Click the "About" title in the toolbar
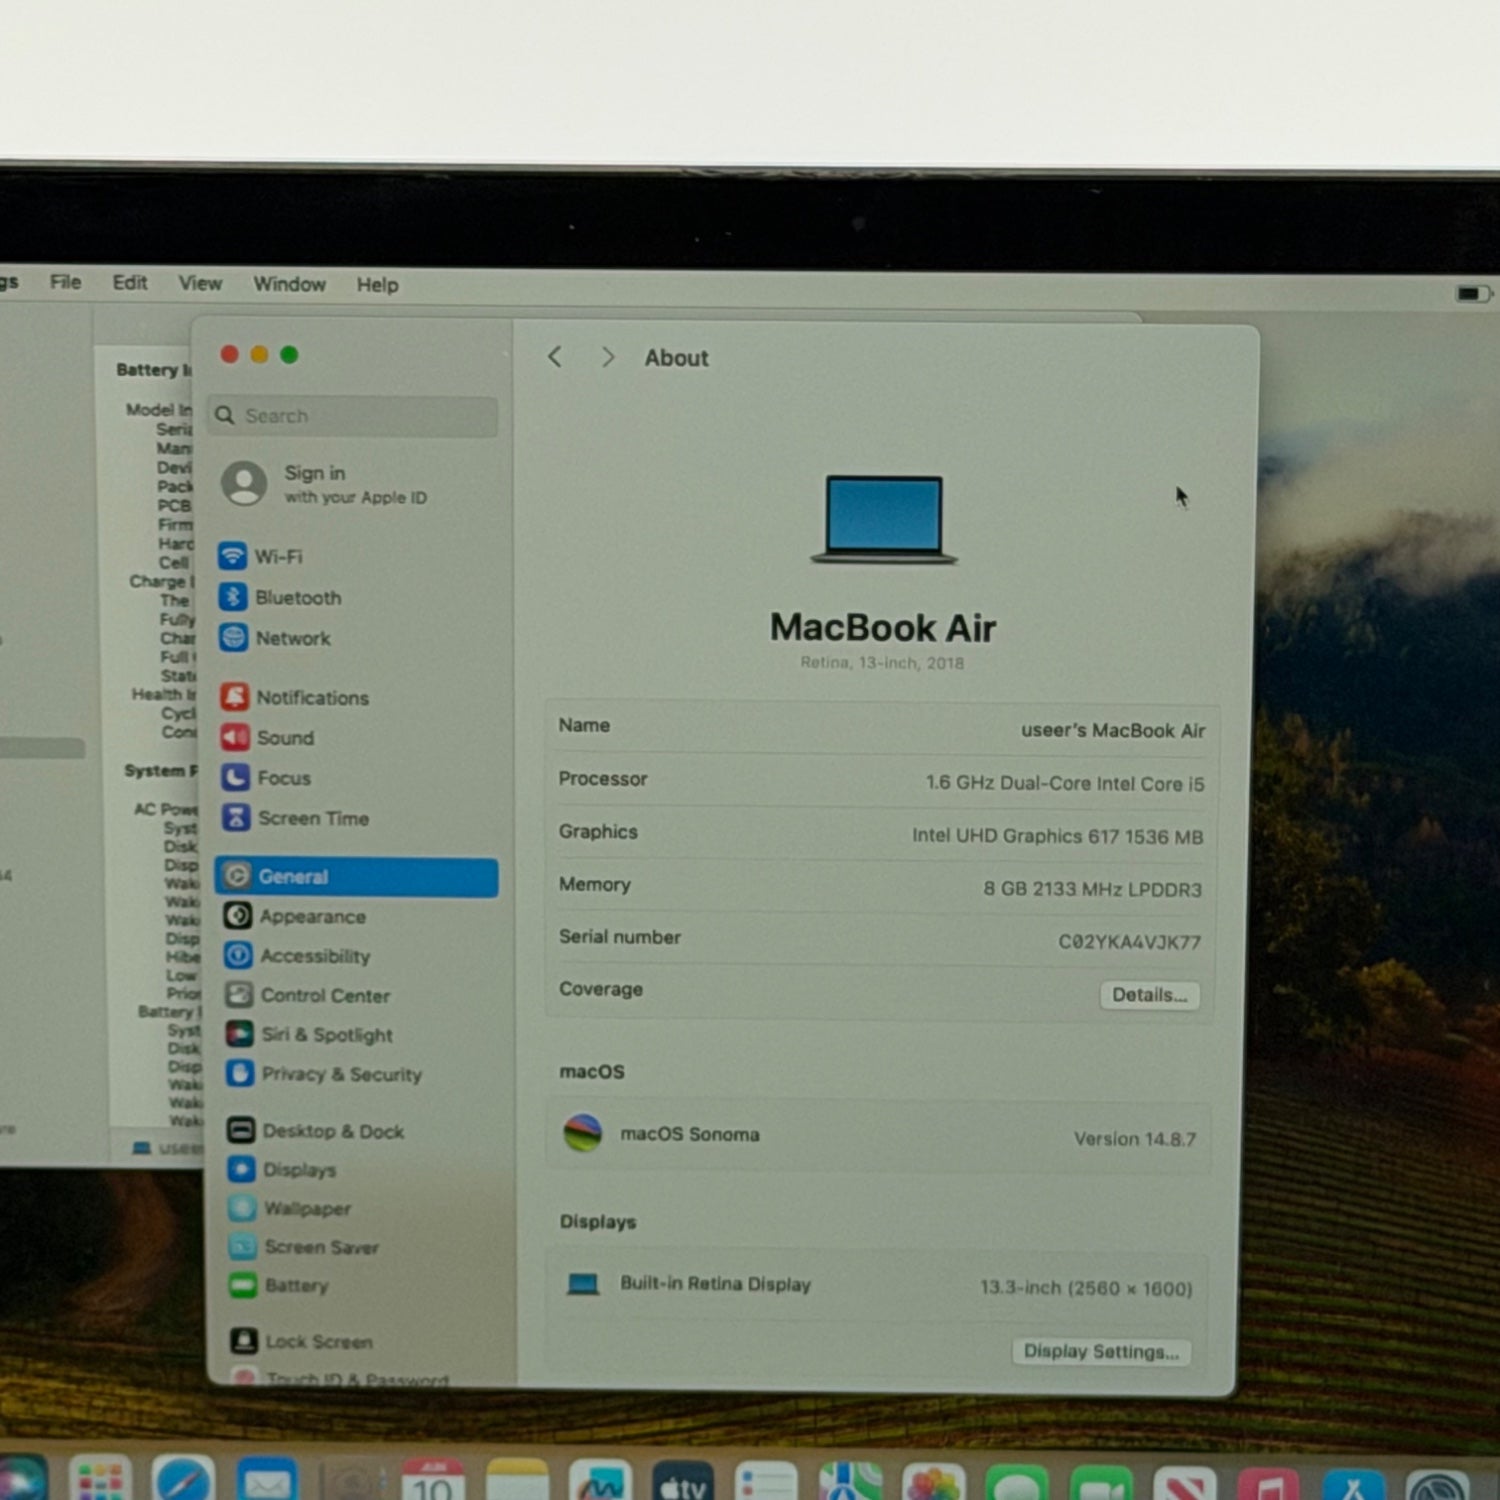 pyautogui.click(x=676, y=358)
